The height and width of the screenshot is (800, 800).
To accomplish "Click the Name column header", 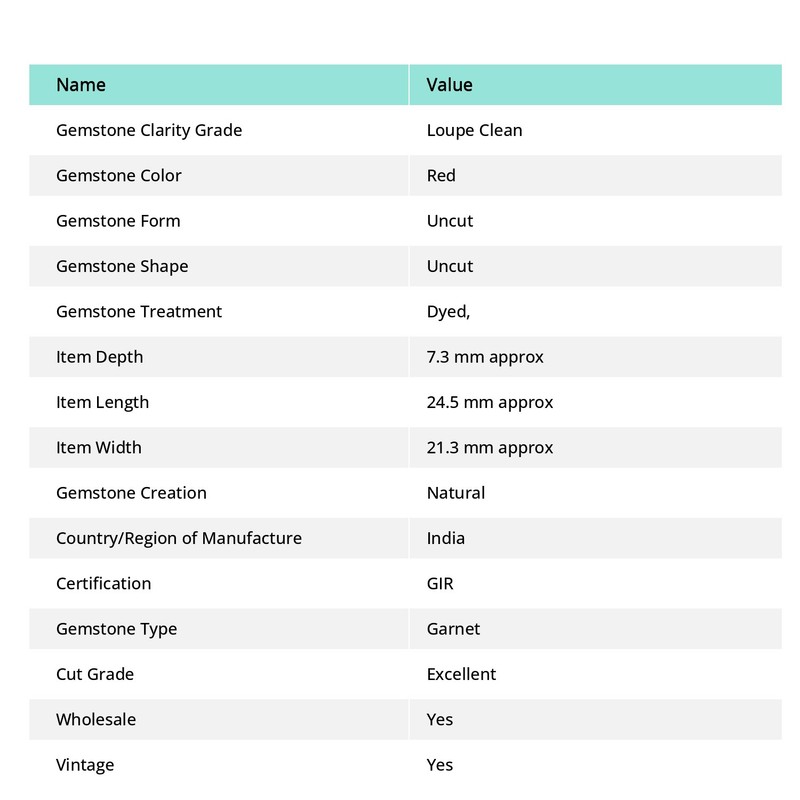I will pos(81,85).
